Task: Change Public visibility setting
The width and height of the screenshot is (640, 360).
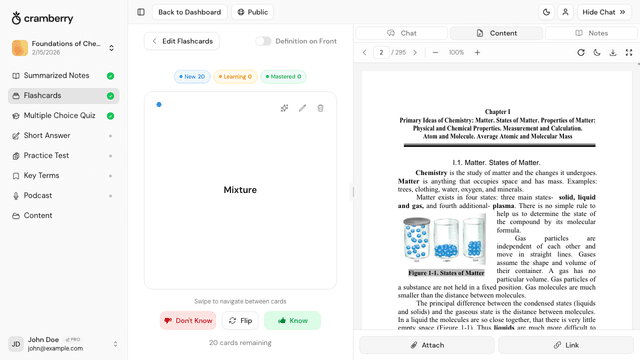Action: (253, 12)
